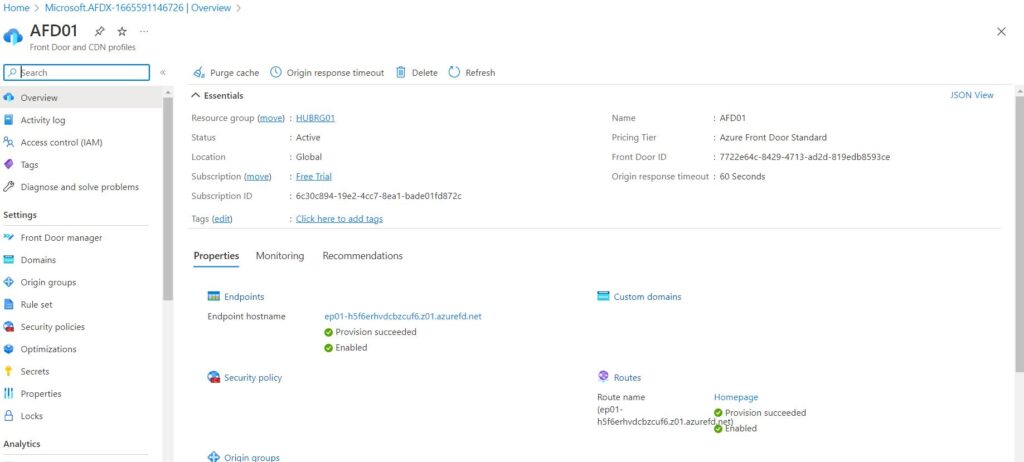
Task: Click the edit link beside Tags
Action: (x=222, y=219)
